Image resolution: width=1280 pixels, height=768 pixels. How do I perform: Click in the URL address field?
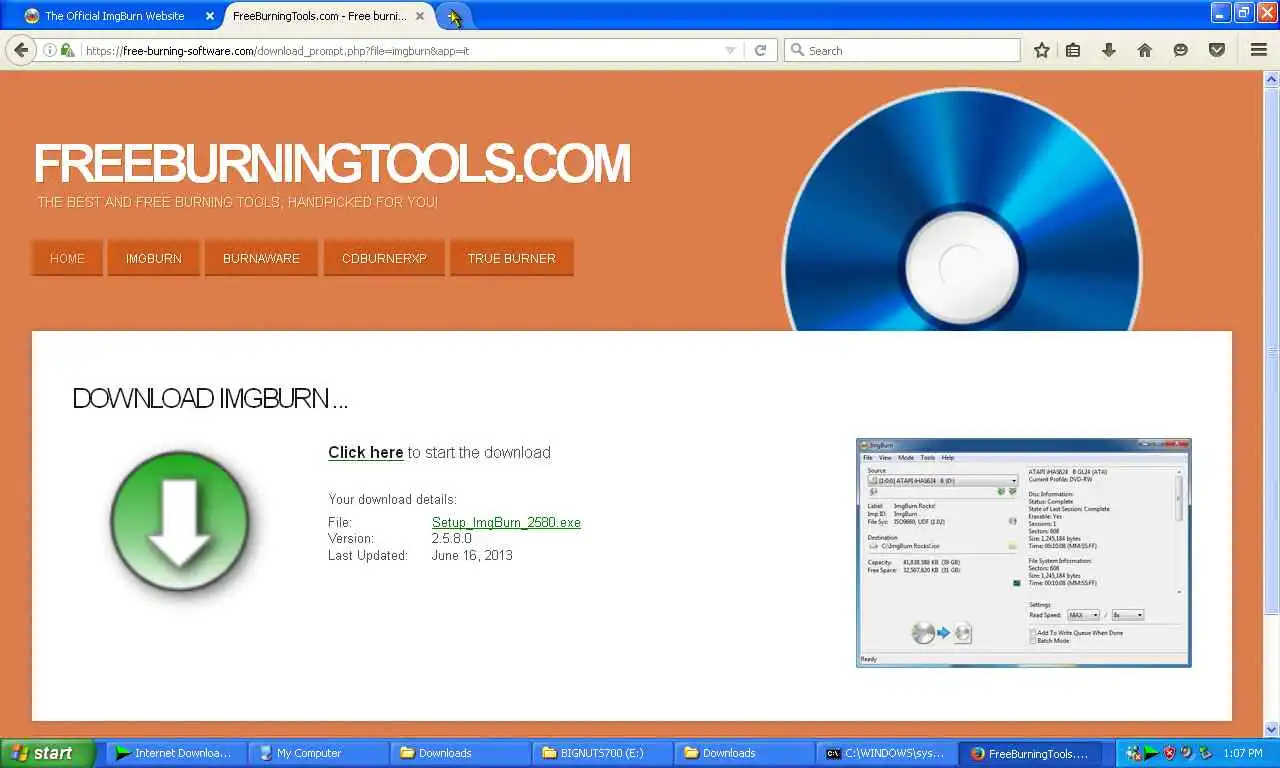click(x=400, y=50)
